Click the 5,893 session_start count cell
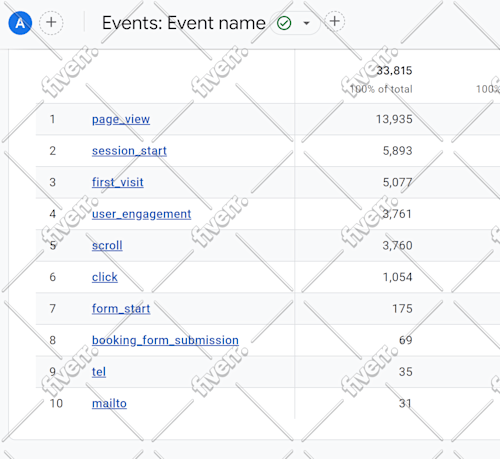This screenshot has width=500, height=459. pyautogui.click(x=397, y=151)
